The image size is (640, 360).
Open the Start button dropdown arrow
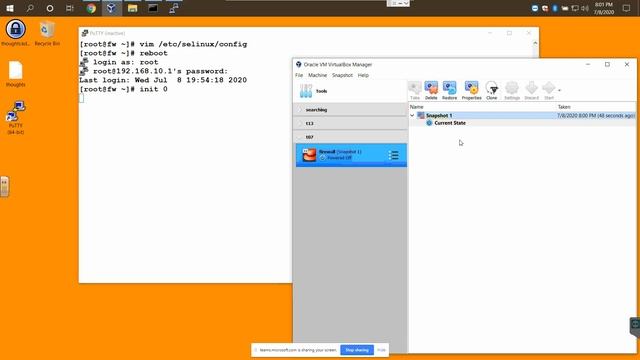coord(560,90)
